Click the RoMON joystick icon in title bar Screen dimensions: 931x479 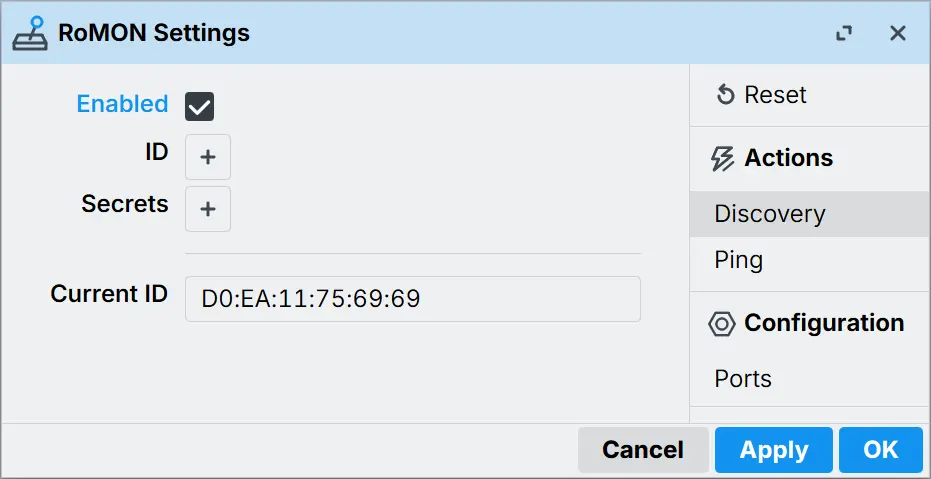click(30, 33)
